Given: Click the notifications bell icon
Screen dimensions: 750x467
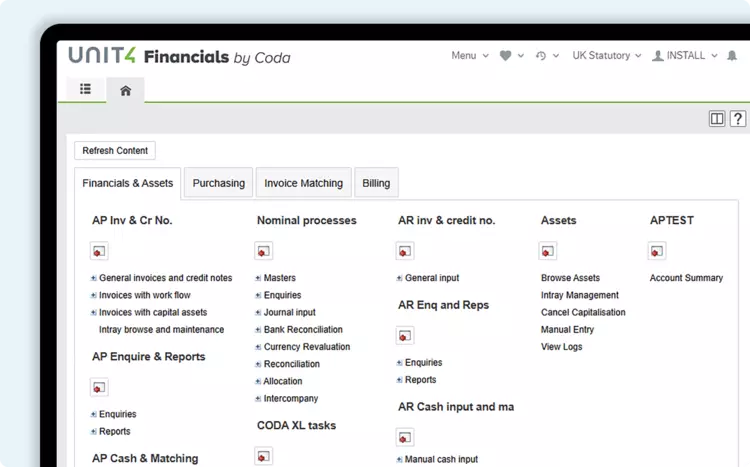Looking at the screenshot, I should click(x=732, y=56).
